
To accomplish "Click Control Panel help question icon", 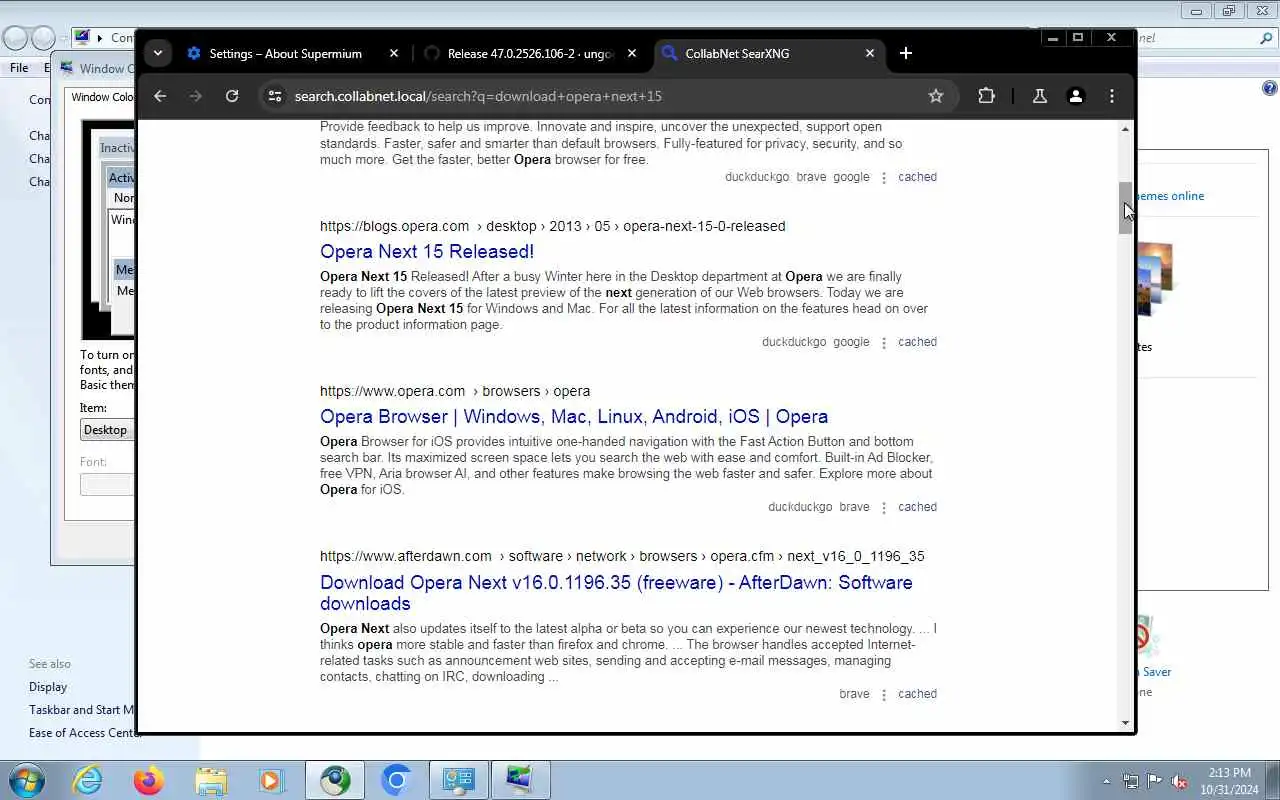I will coord(1270,88).
